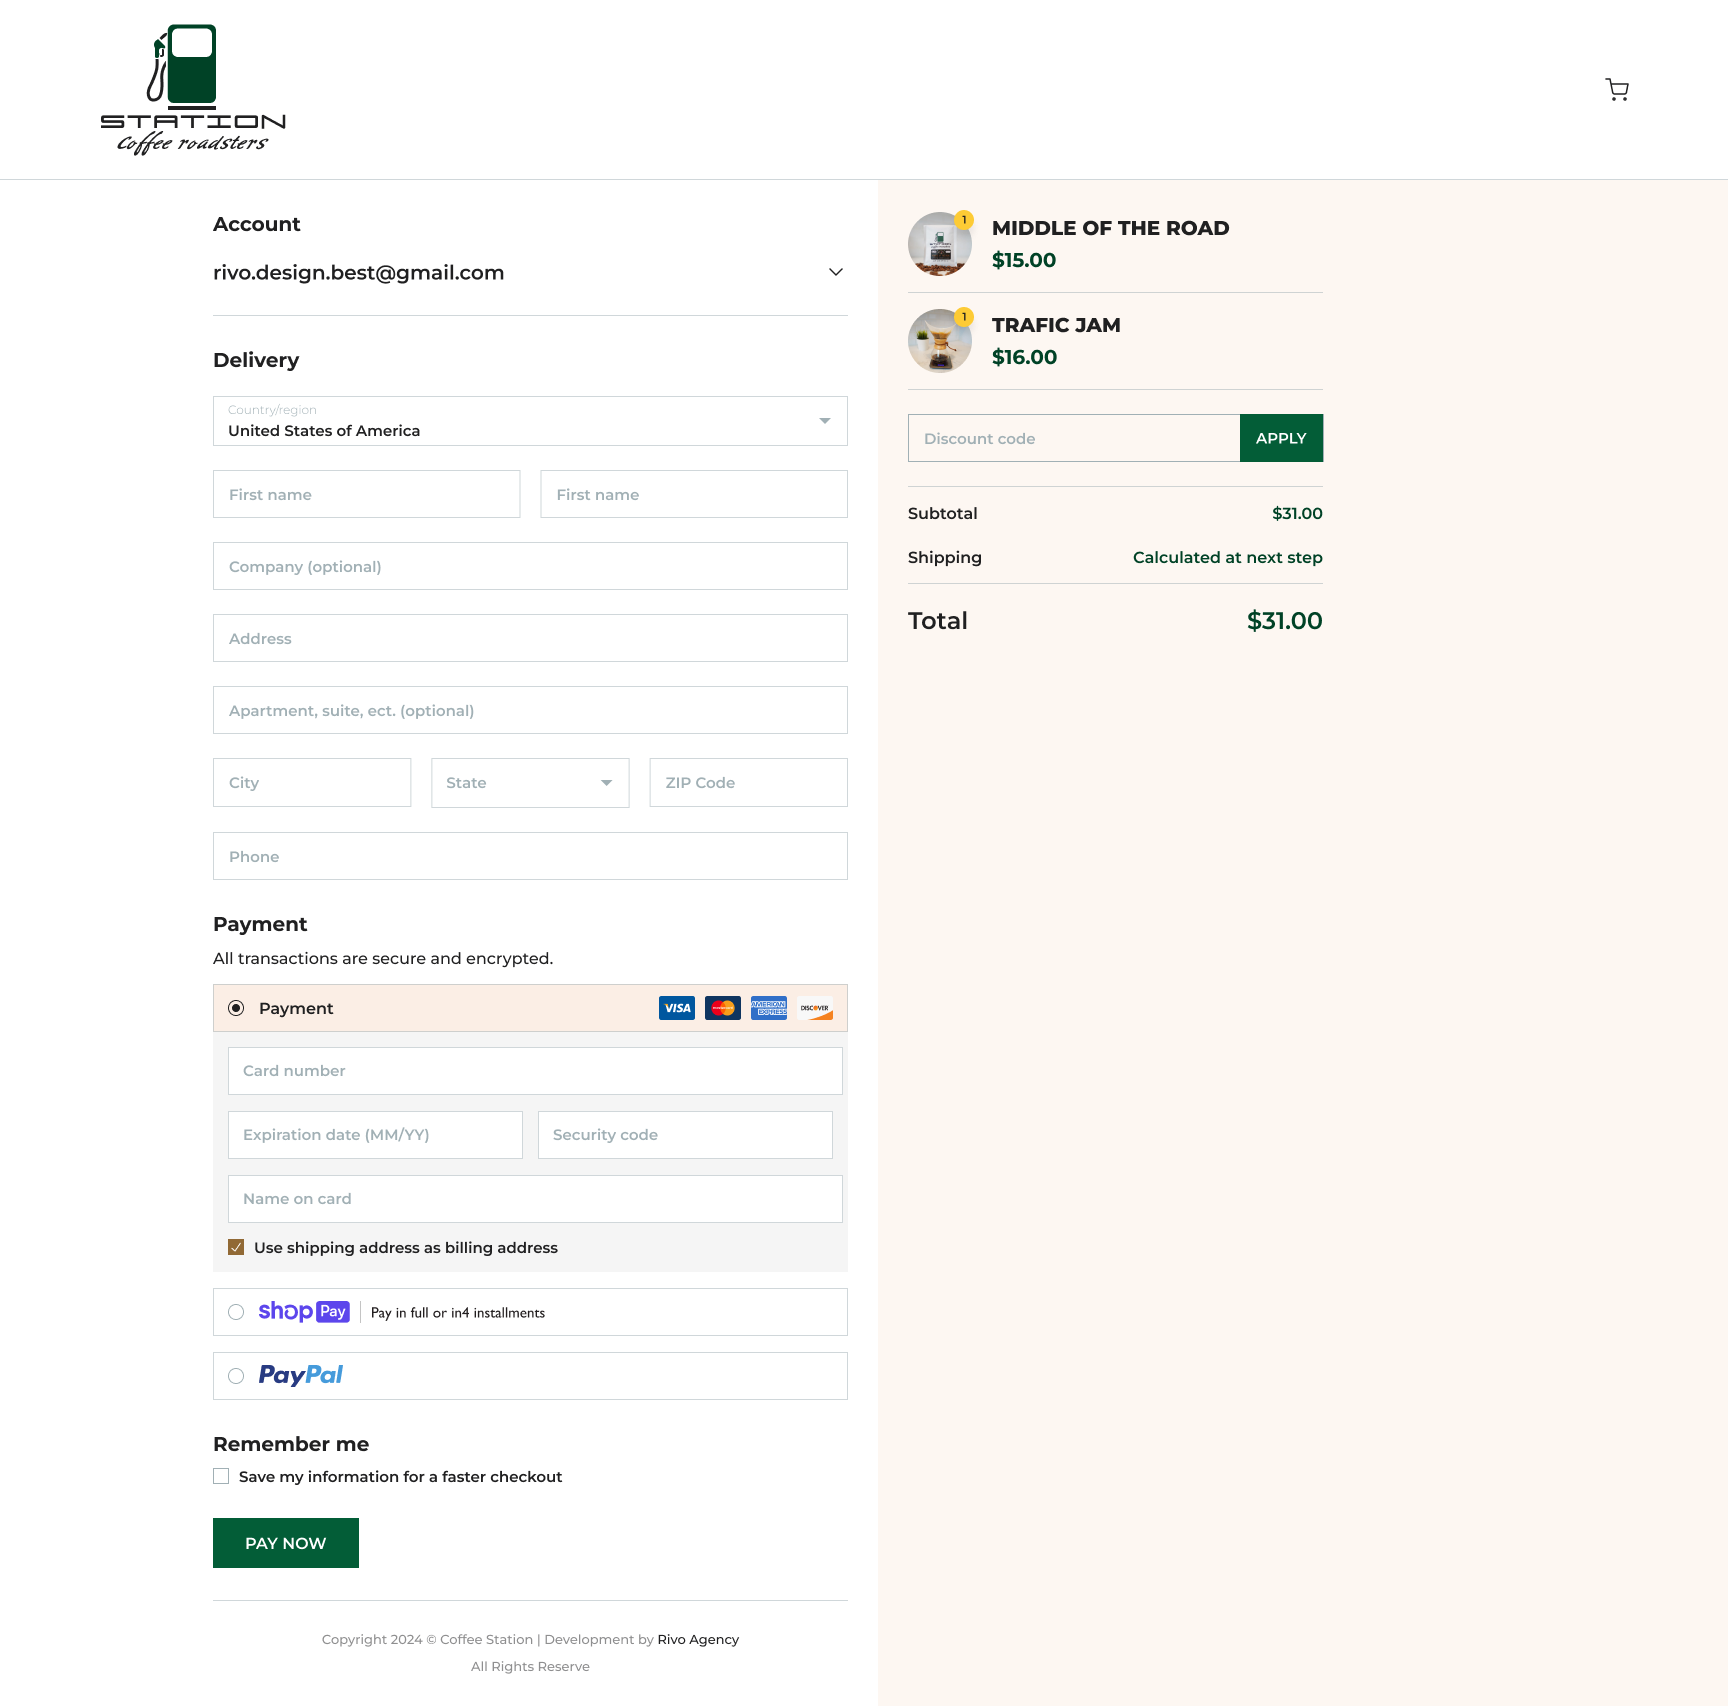Screen dimensions: 1728x1706
Task: Open the Rivo Agency link
Action: pyautogui.click(x=698, y=1640)
